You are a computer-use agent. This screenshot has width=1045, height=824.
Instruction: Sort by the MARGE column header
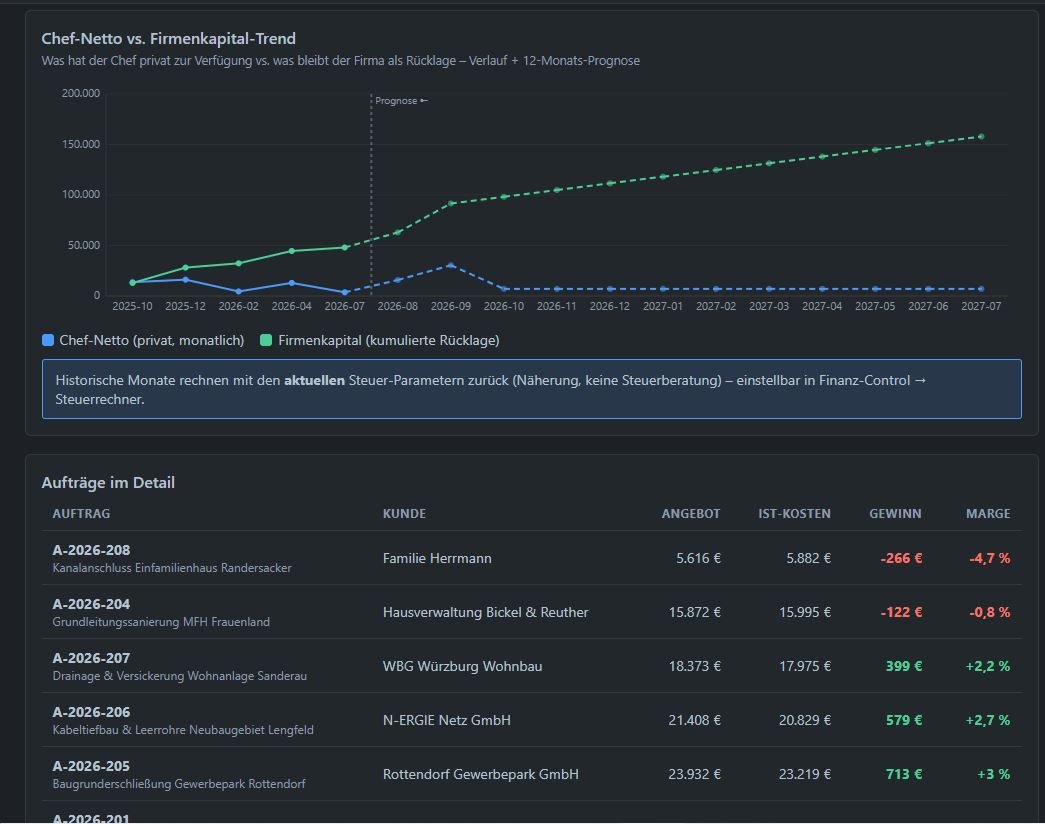point(988,514)
